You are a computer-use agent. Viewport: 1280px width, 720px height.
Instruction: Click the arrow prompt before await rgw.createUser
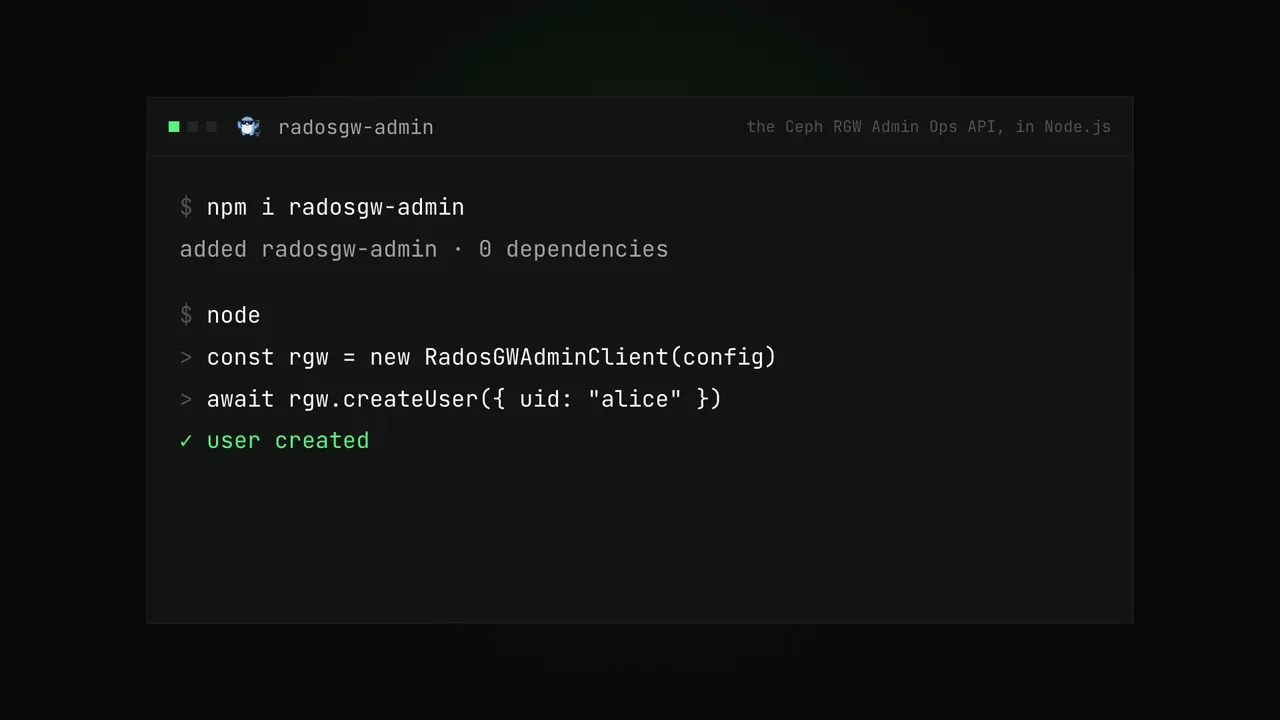coord(186,399)
